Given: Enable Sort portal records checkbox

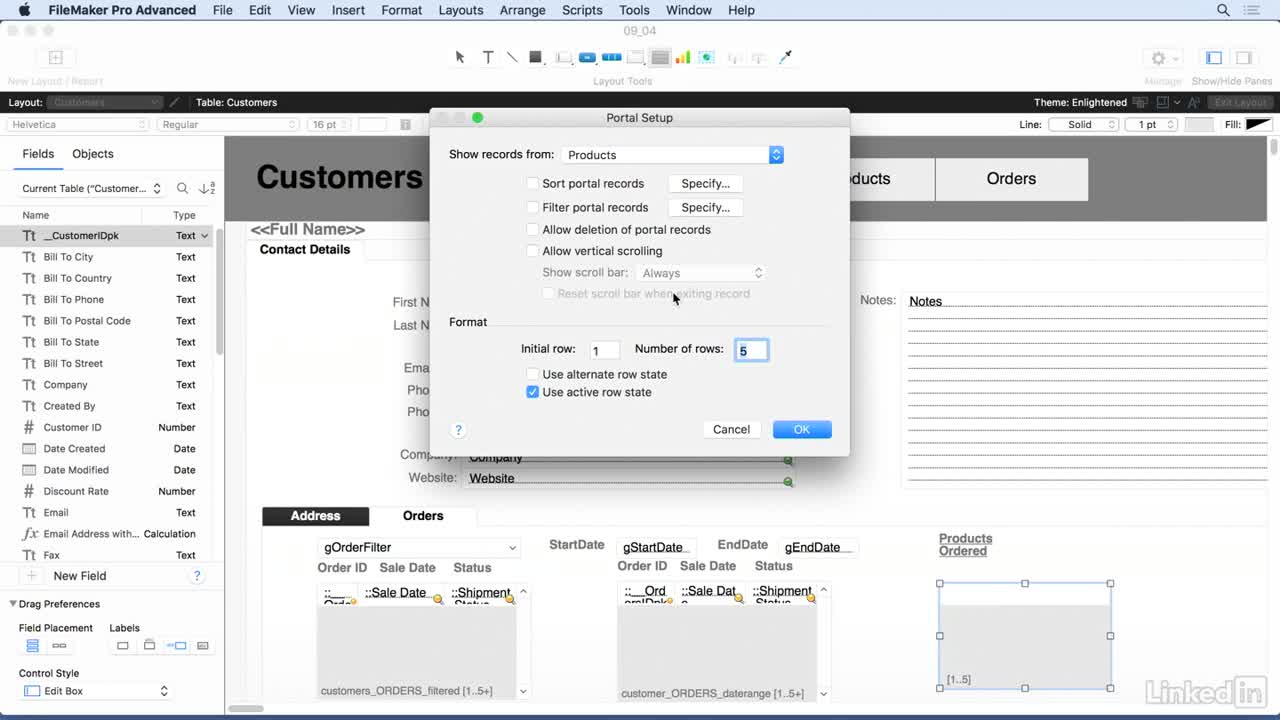Looking at the screenshot, I should (533, 183).
